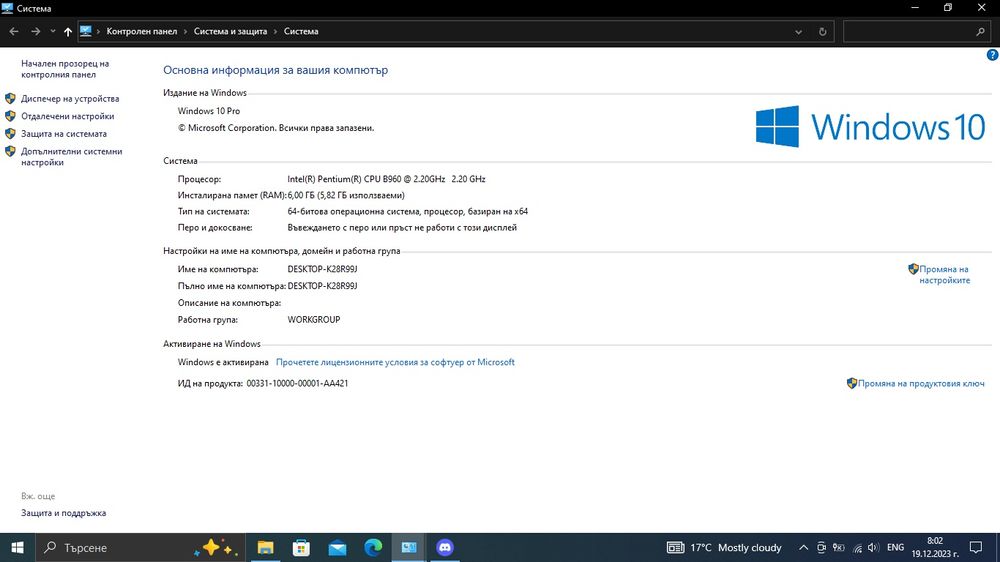This screenshot has height=562, width=1000.
Task: Open Промяна на продуктовия ключ link
Action: pos(921,383)
